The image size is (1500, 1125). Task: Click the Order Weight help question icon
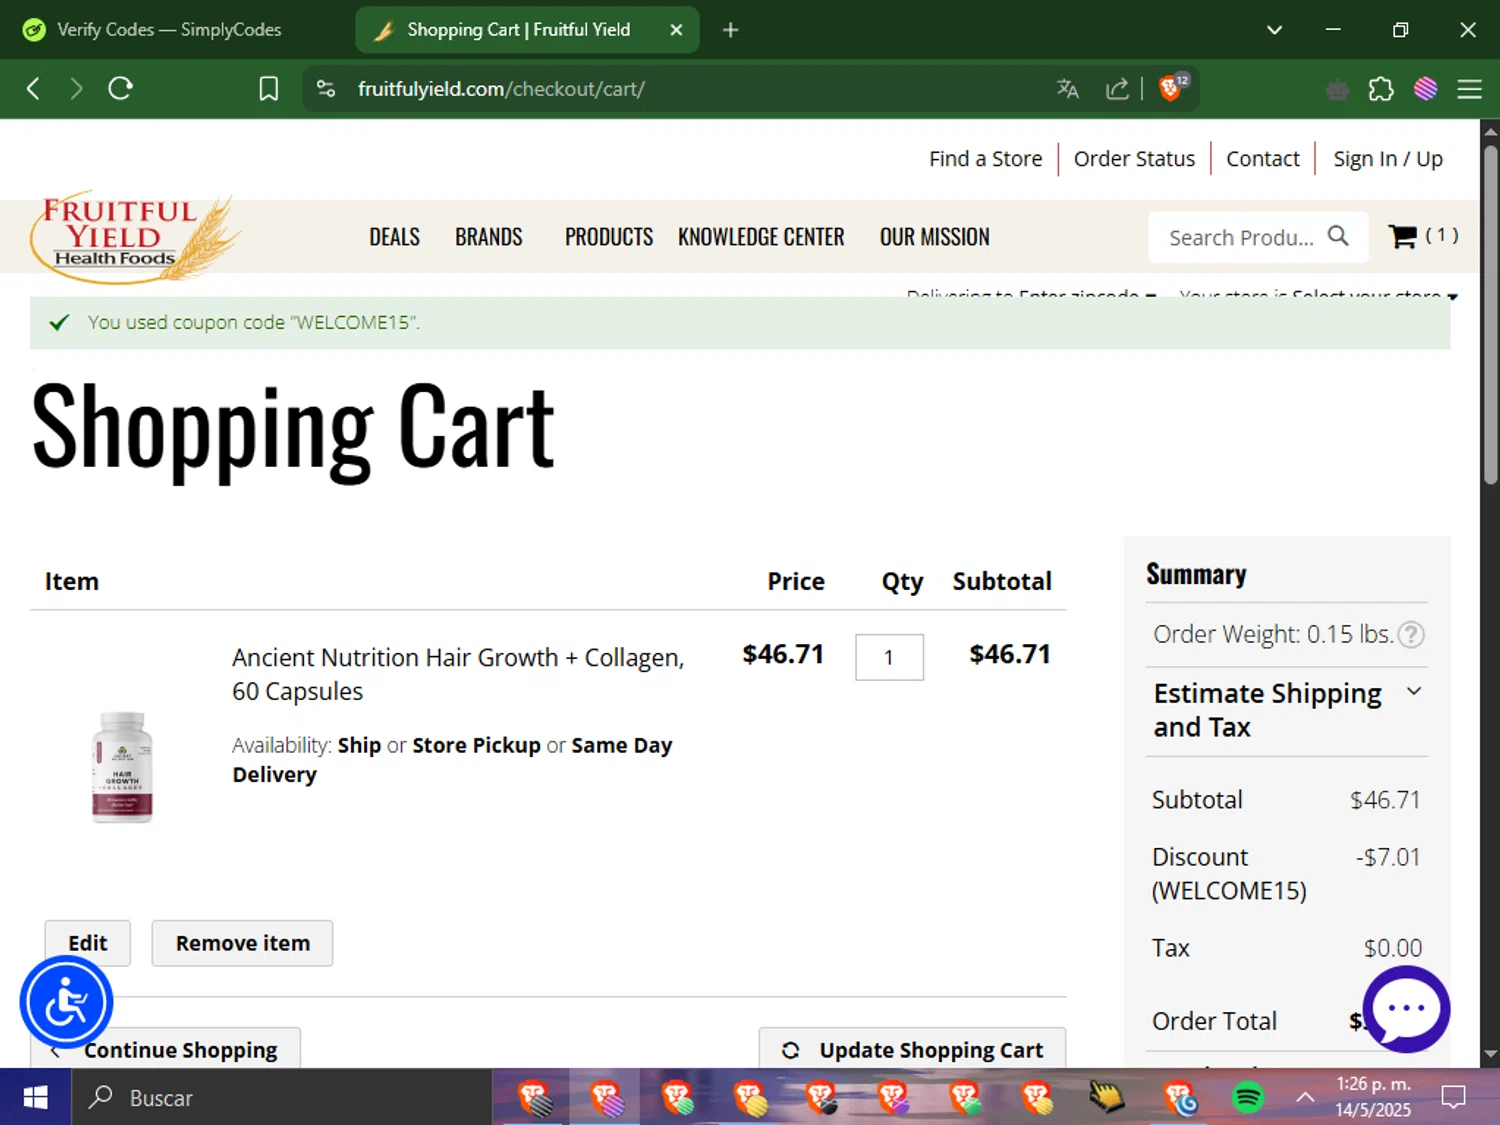1410,635
